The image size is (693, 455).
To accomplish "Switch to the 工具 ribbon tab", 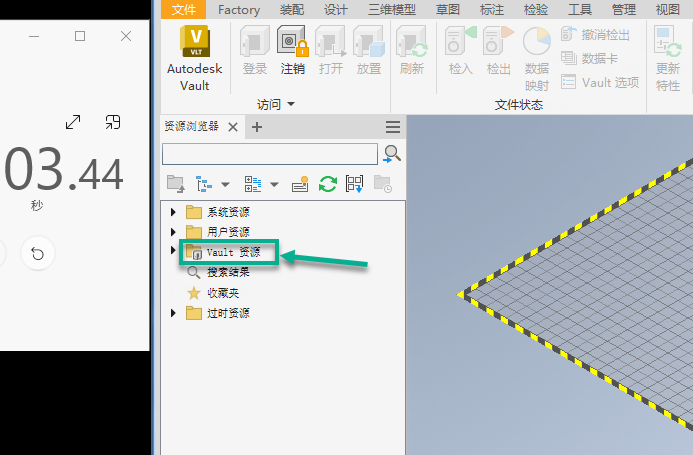I will pyautogui.click(x=579, y=9).
